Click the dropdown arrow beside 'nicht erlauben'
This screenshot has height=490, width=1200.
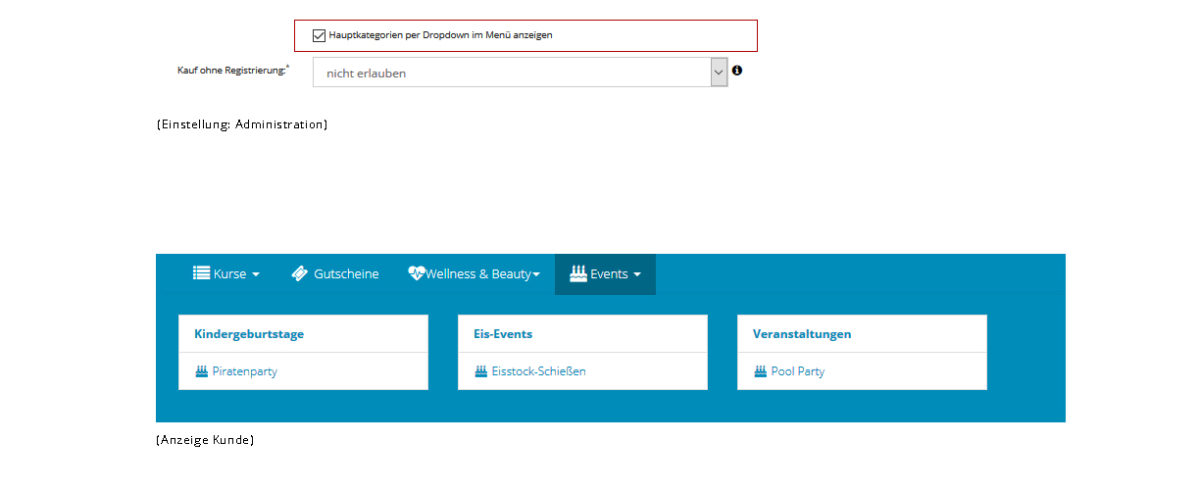719,72
